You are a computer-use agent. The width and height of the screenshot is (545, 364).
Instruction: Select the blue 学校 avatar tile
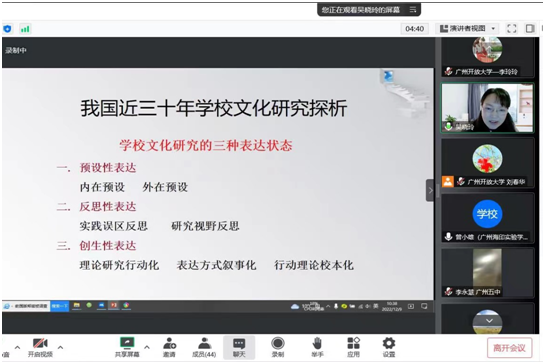487,214
